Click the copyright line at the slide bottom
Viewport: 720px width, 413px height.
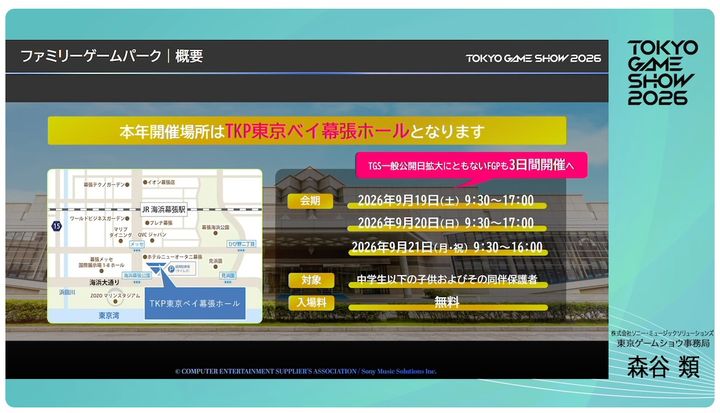[305, 371]
